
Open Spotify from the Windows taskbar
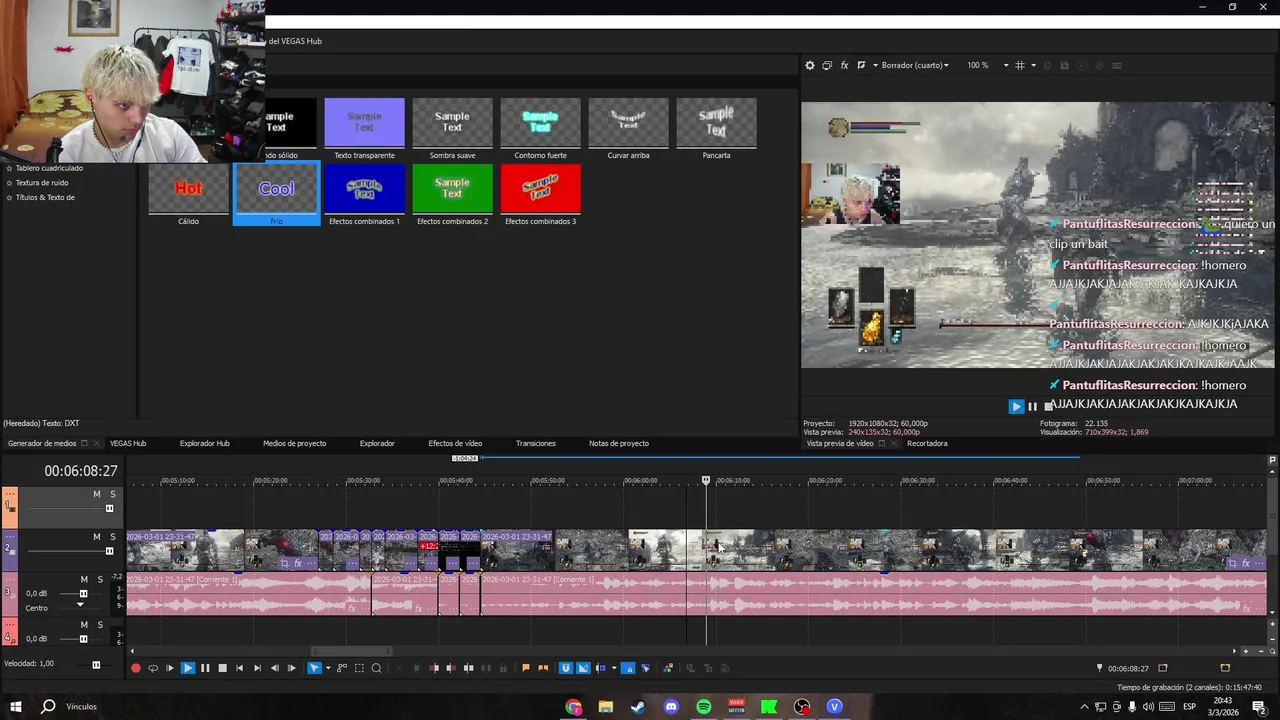click(703, 707)
